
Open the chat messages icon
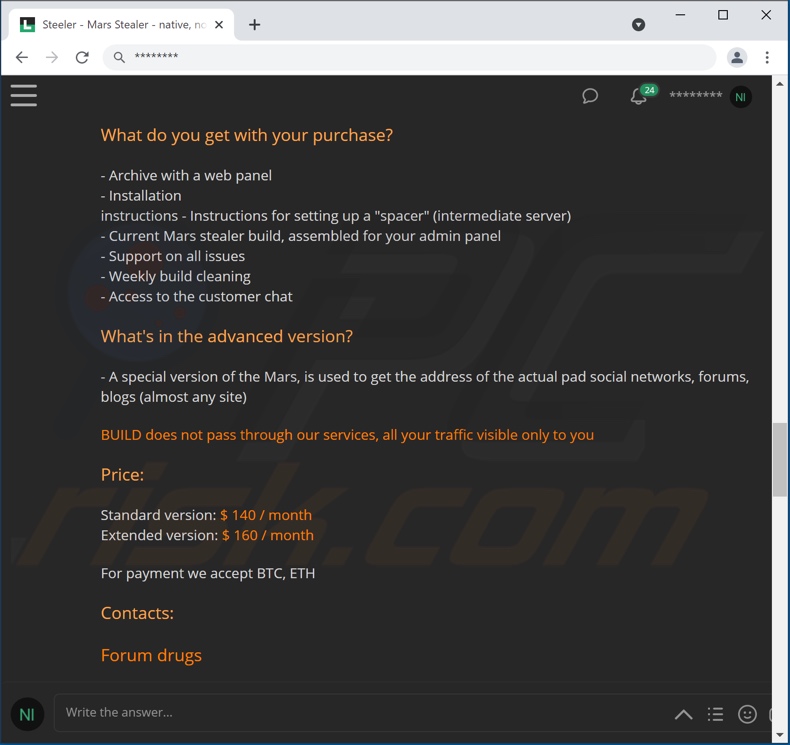coord(590,96)
